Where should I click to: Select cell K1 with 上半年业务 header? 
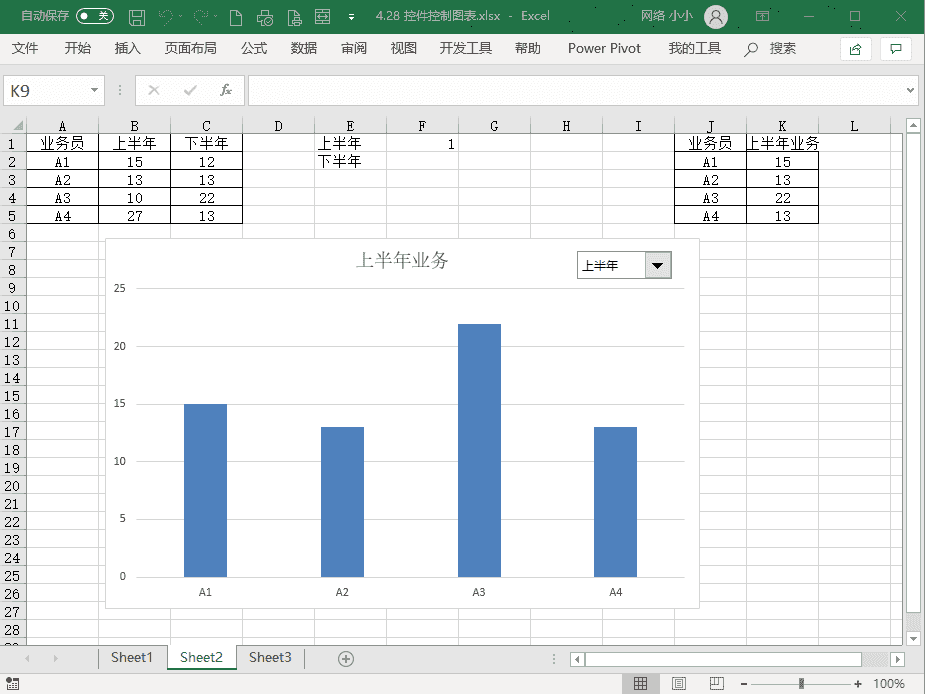(782, 144)
